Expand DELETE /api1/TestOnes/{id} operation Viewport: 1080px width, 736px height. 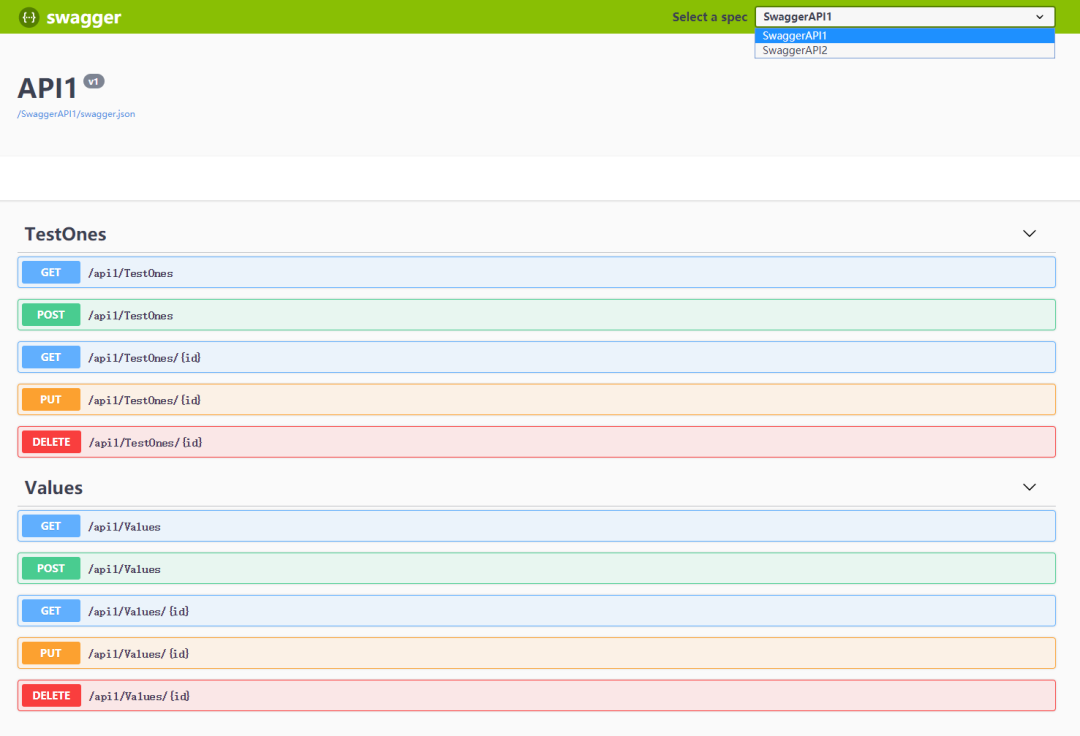point(537,442)
